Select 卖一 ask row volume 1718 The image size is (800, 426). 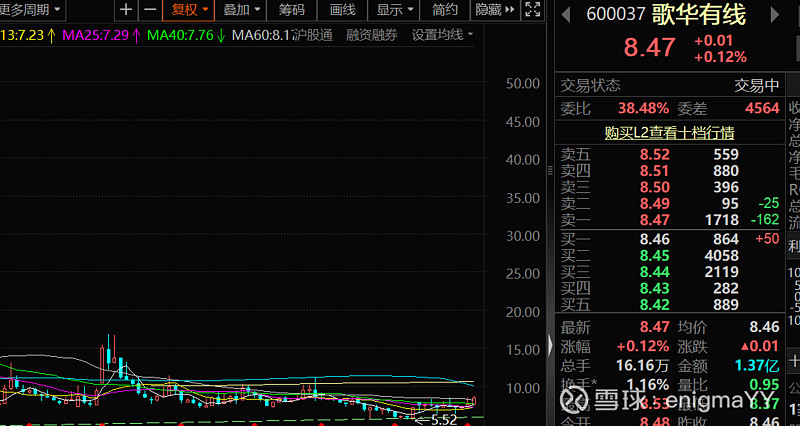720,220
